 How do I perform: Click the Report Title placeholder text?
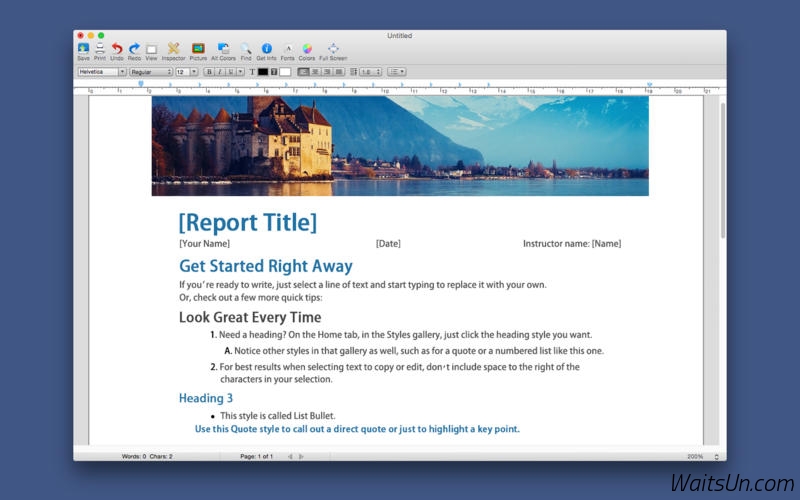[248, 222]
